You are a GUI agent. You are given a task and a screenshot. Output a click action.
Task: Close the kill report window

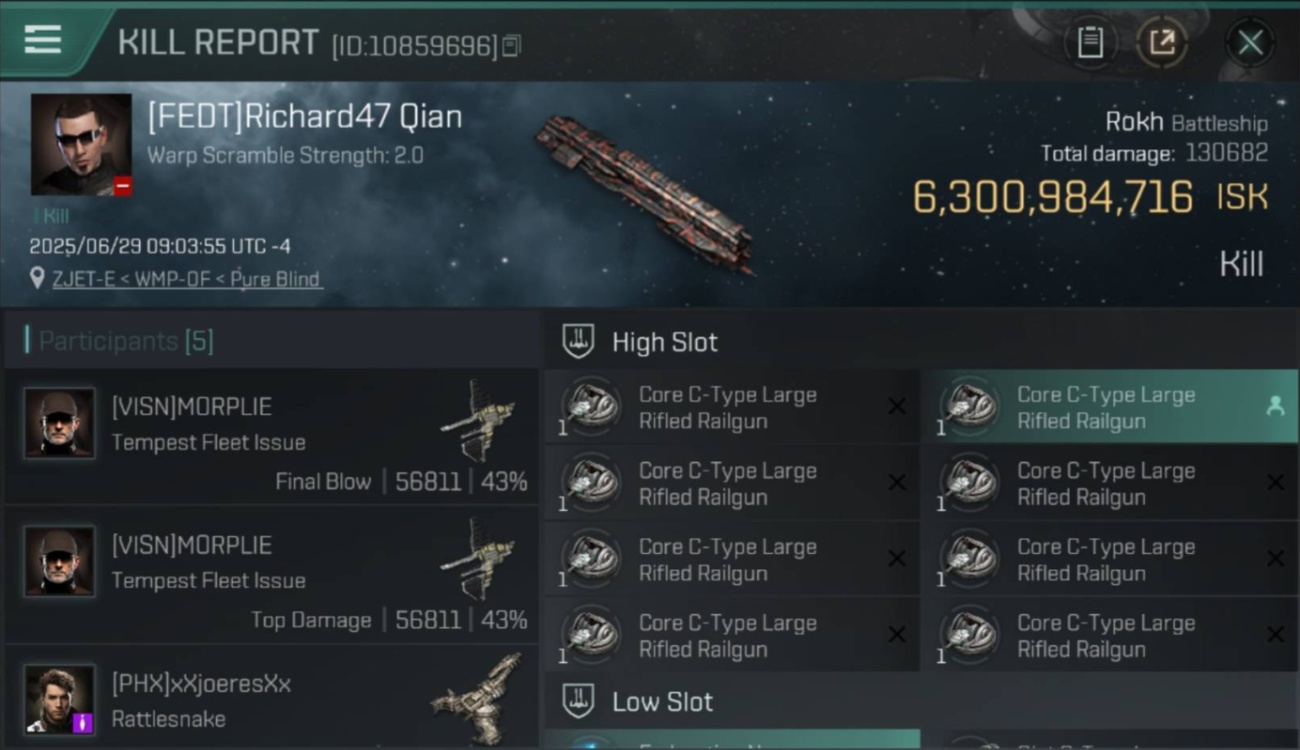coord(1250,42)
